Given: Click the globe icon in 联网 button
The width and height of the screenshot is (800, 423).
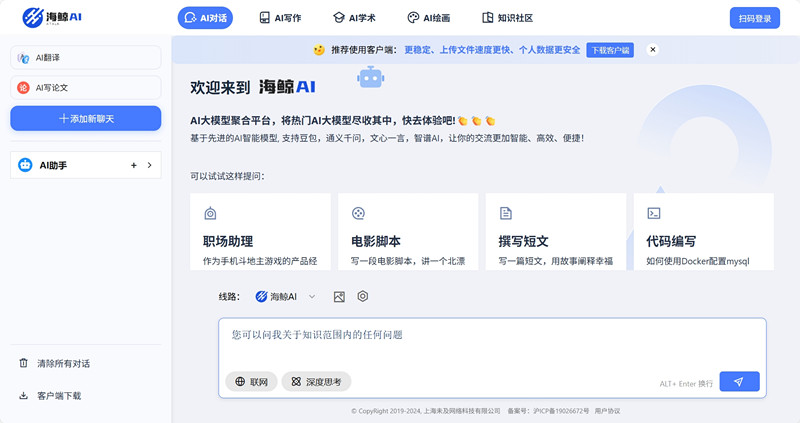Looking at the screenshot, I should point(240,382).
